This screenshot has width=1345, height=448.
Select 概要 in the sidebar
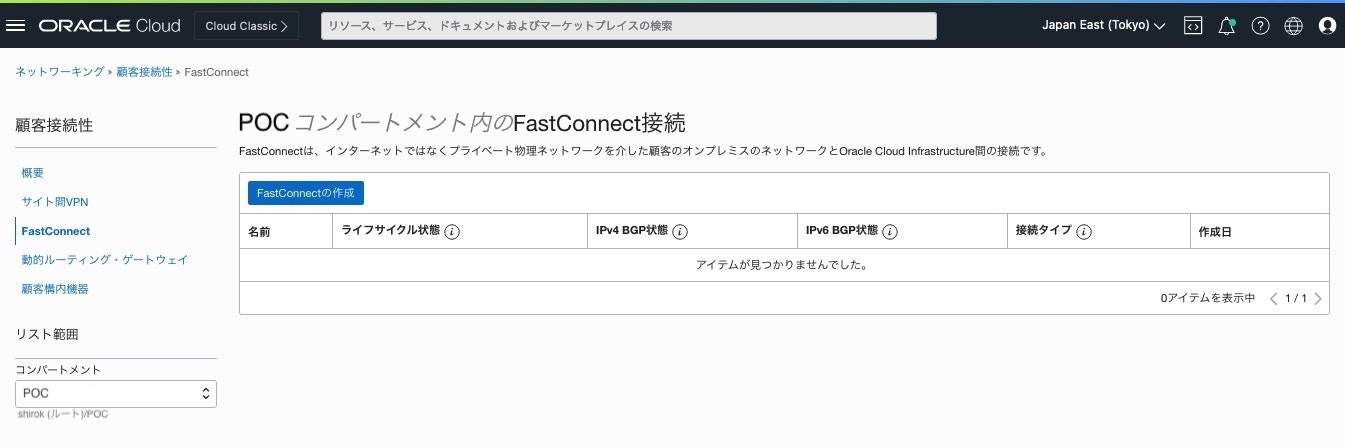coord(33,173)
